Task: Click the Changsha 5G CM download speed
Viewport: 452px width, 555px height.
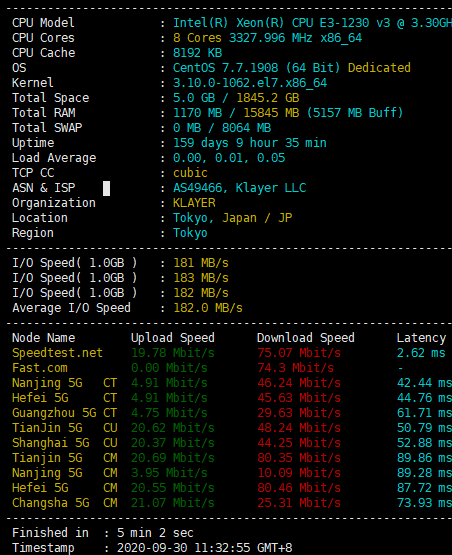Action: (299, 503)
